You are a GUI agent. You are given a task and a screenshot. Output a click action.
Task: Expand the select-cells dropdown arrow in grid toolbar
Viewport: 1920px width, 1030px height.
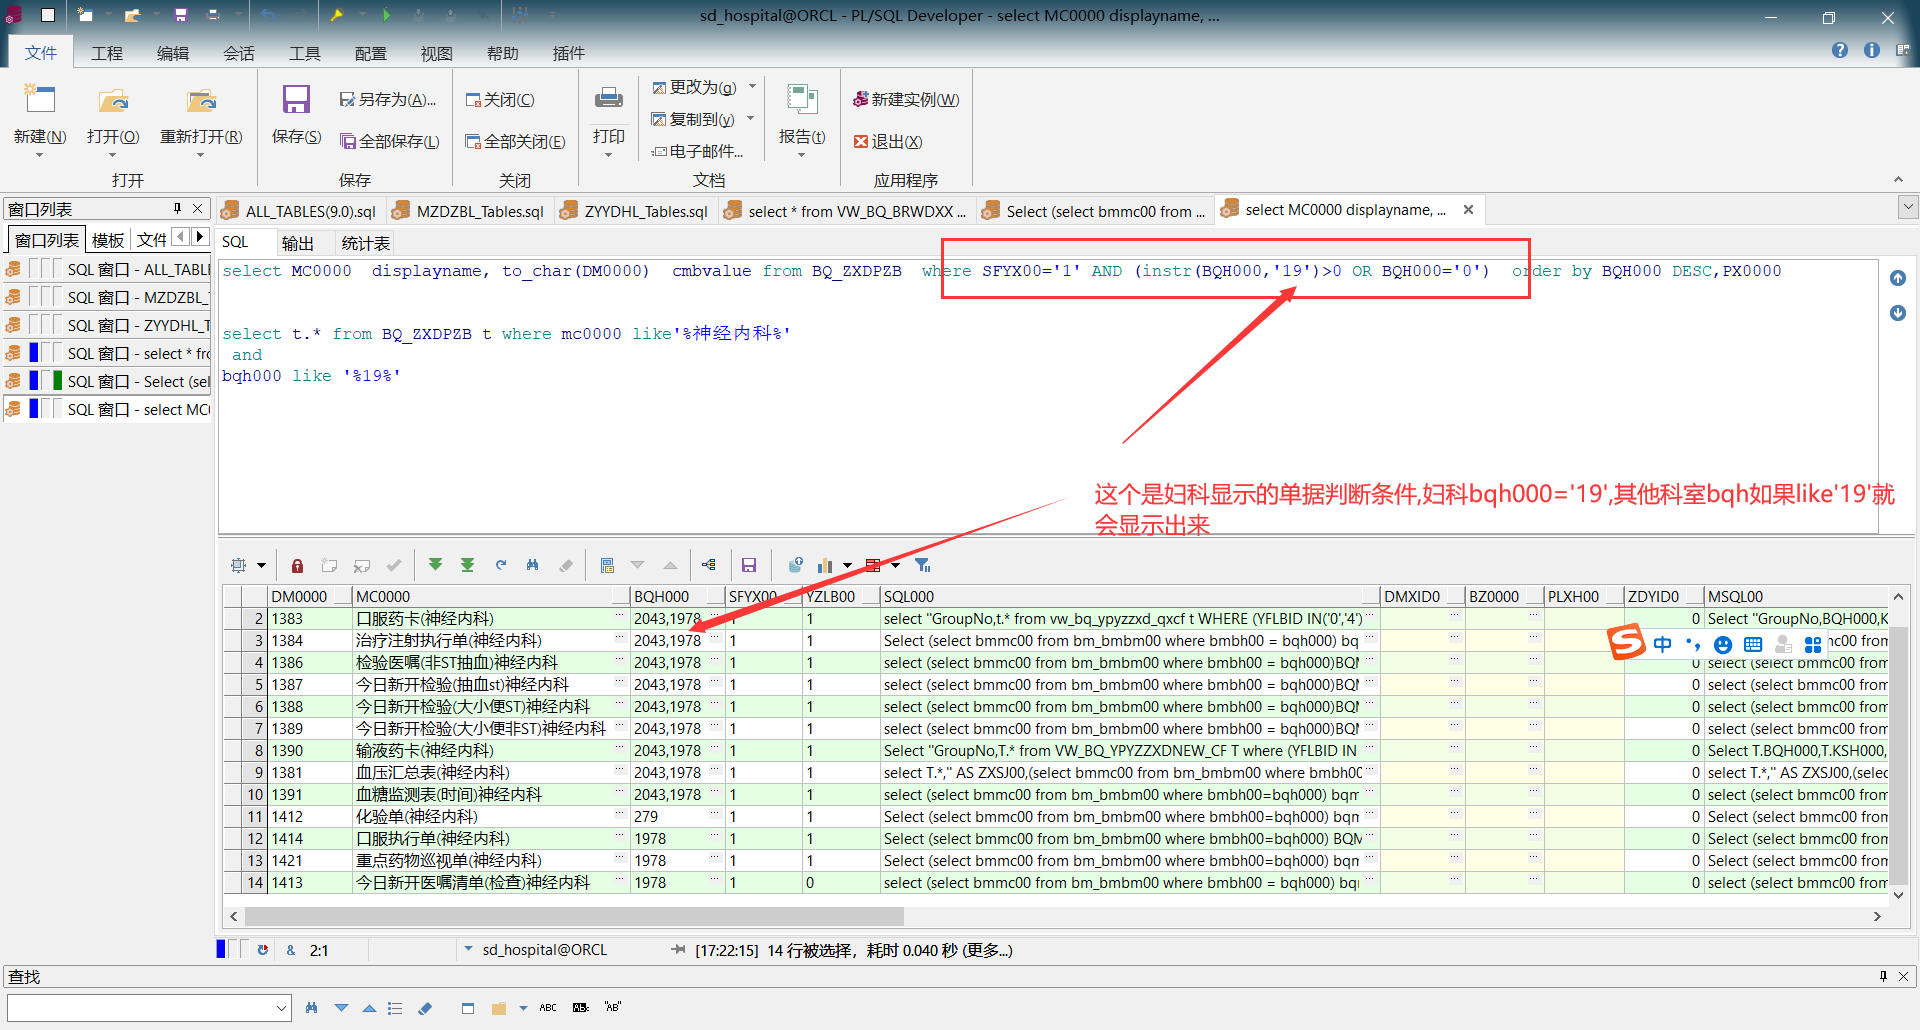tap(261, 566)
